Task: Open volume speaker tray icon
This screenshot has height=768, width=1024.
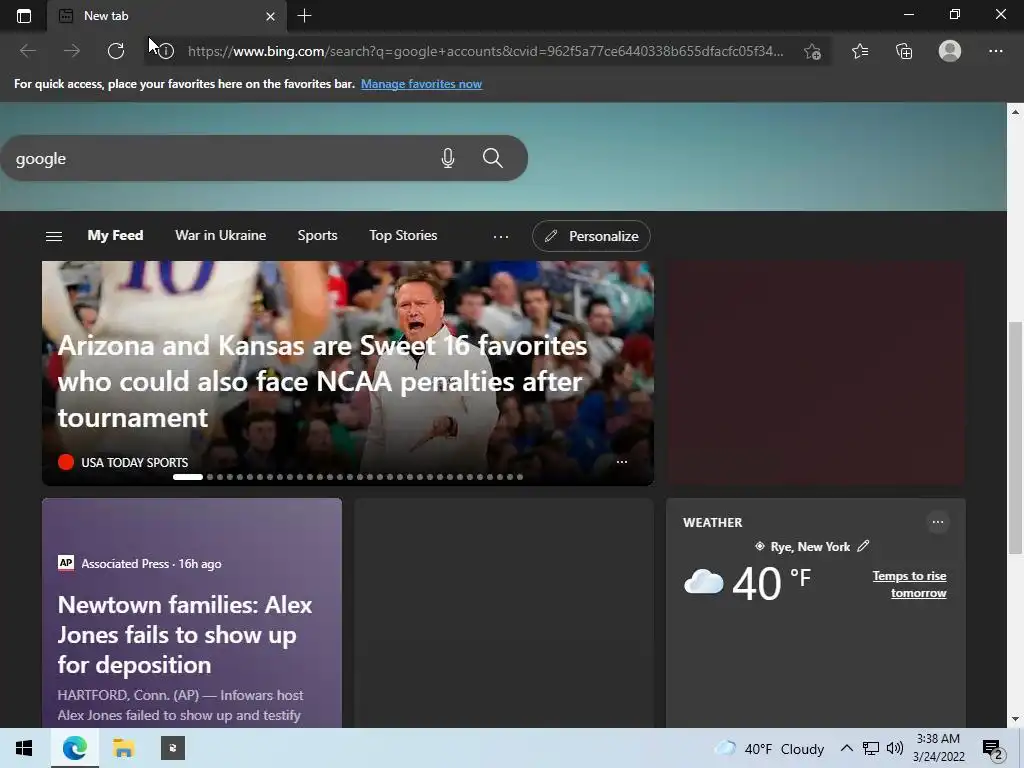Action: (895, 748)
